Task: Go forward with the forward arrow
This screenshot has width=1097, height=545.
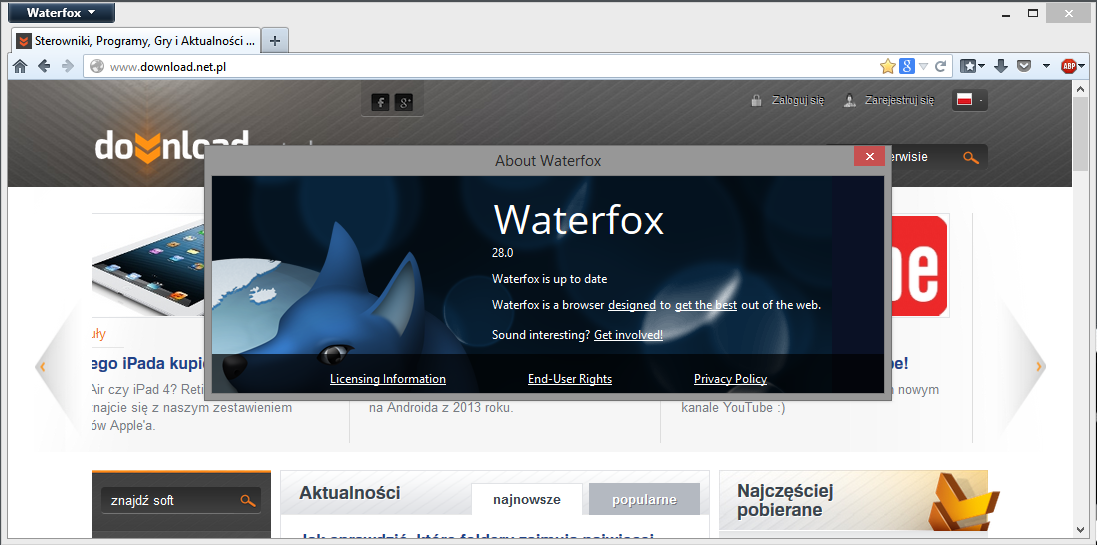Action: coord(68,66)
